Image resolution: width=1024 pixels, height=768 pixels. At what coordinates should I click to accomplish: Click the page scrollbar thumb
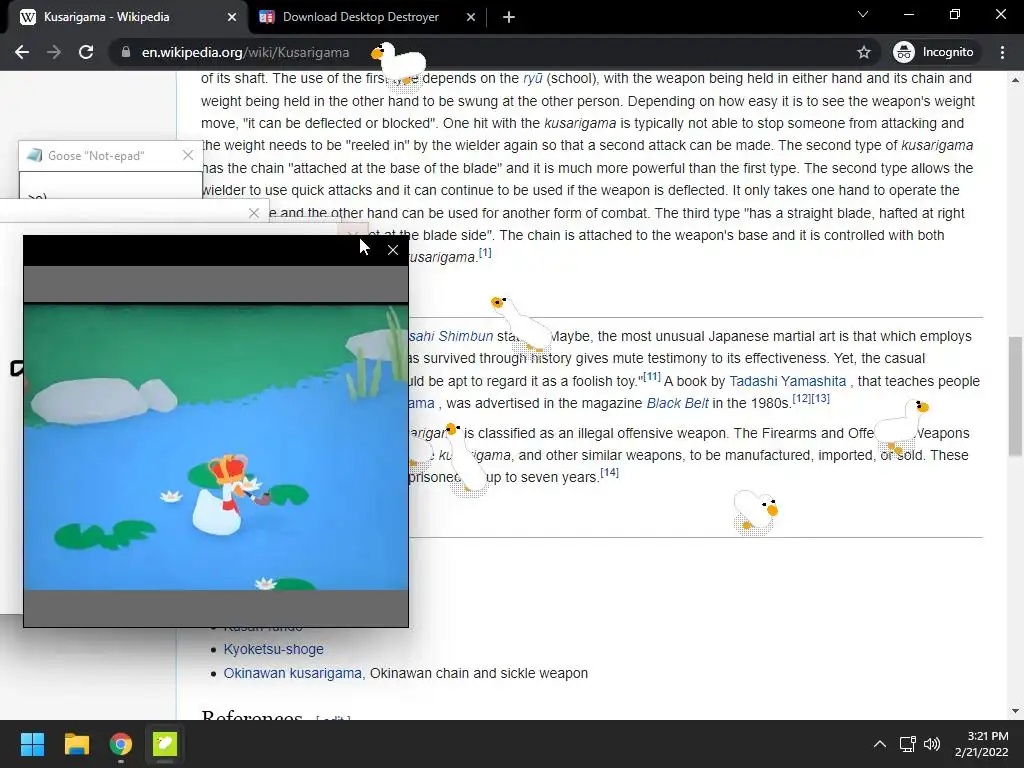pyautogui.click(x=1015, y=396)
